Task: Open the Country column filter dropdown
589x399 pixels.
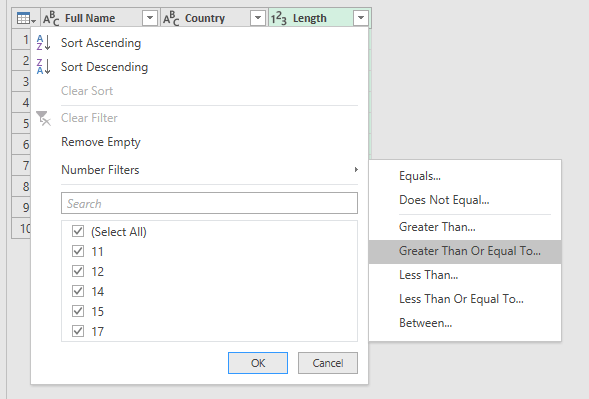Action: click(x=258, y=18)
